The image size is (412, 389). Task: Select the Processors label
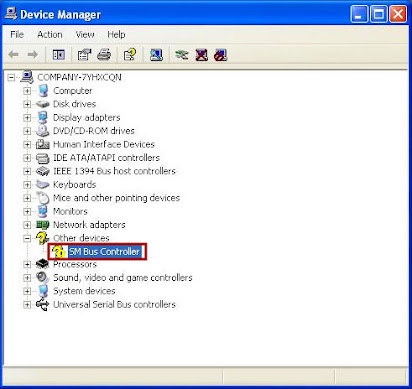tap(75, 264)
